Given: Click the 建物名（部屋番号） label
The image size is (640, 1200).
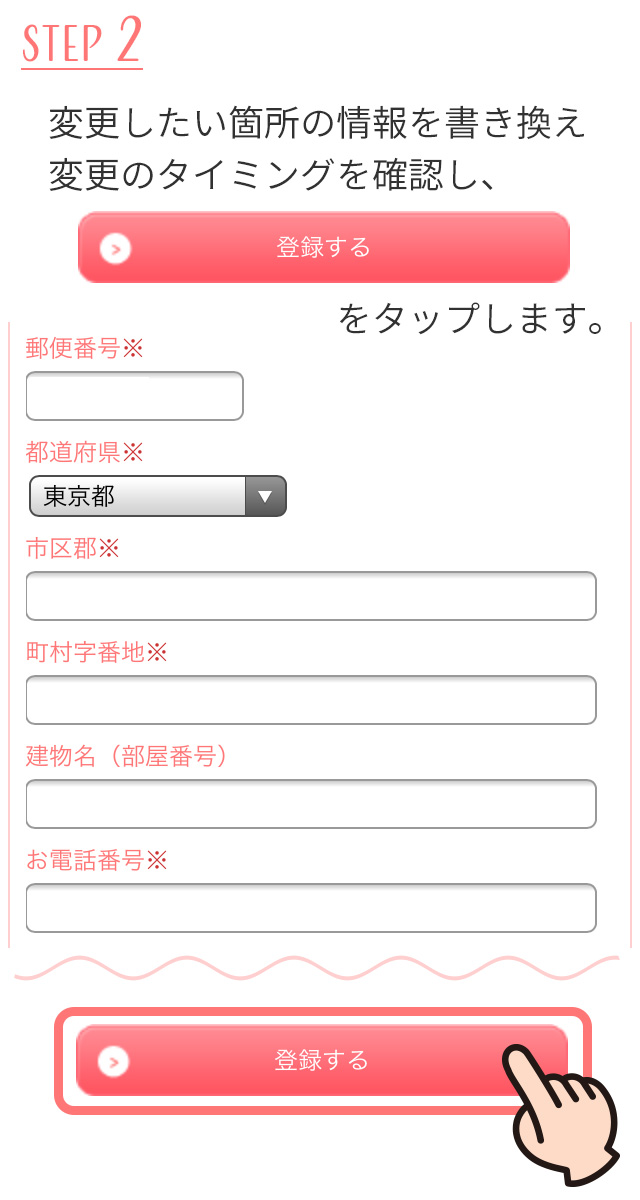Looking at the screenshot, I should [x=127, y=756].
